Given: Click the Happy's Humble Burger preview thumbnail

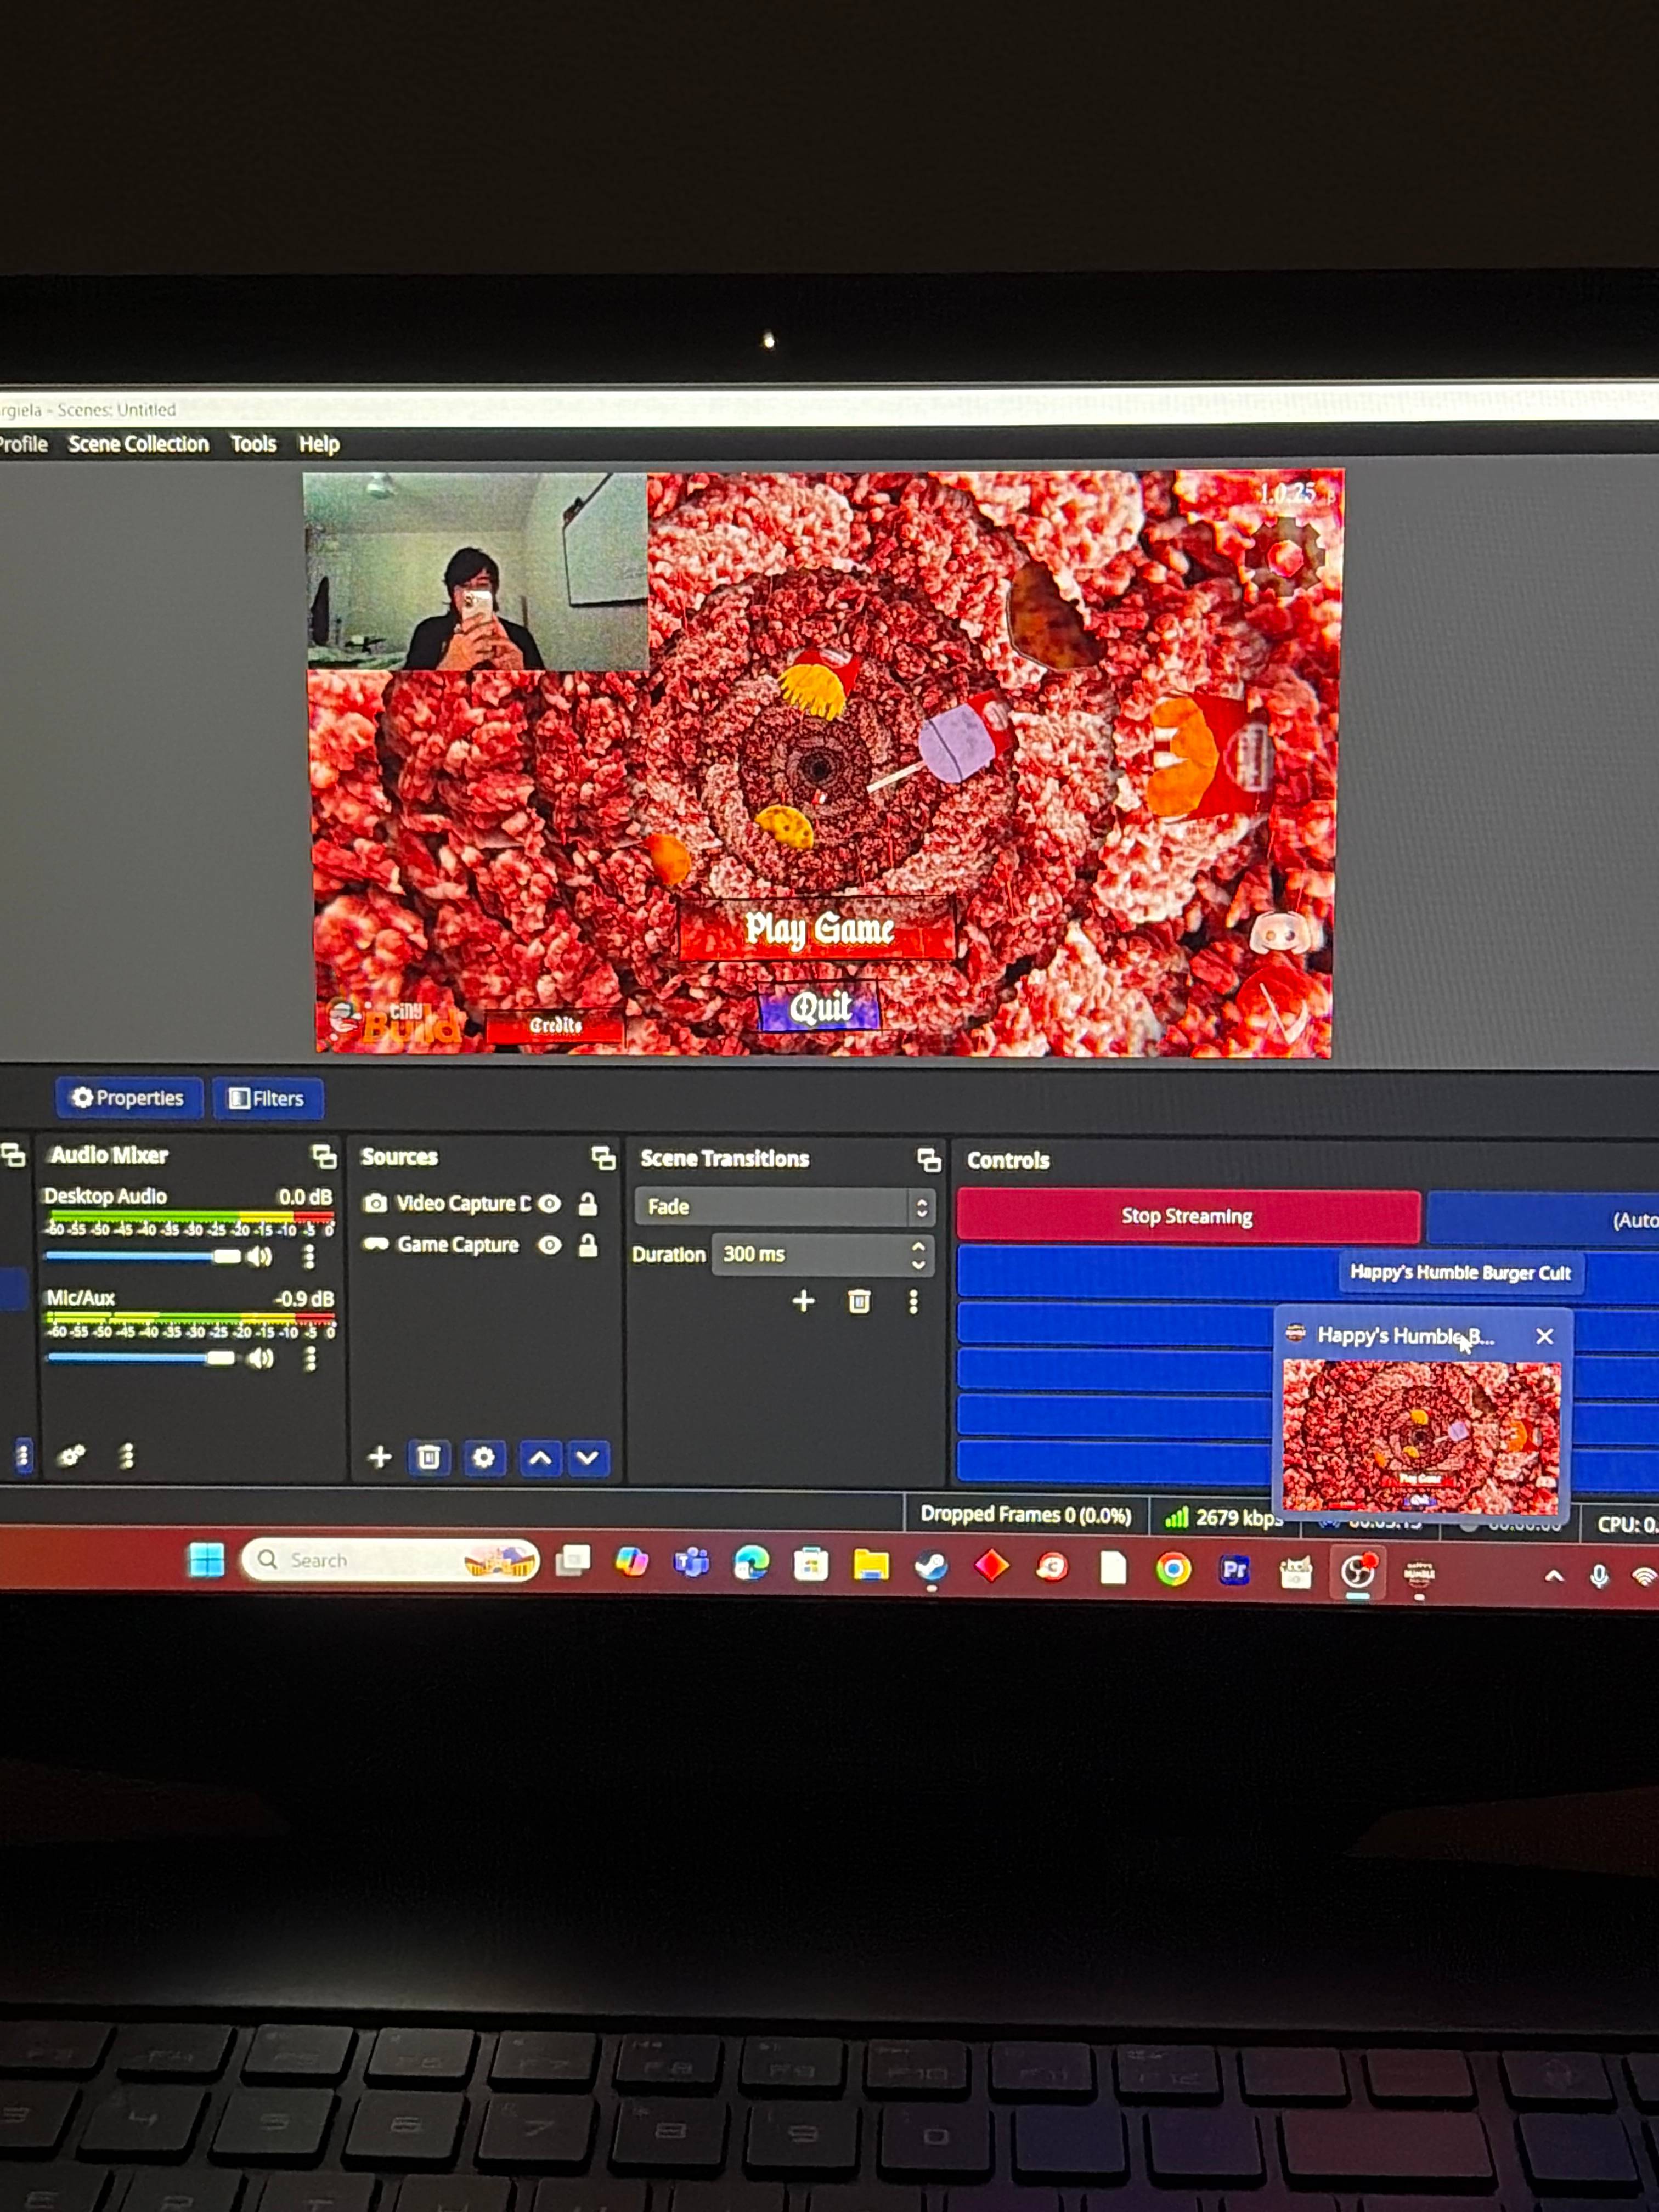Looking at the screenshot, I should 1421,1436.
